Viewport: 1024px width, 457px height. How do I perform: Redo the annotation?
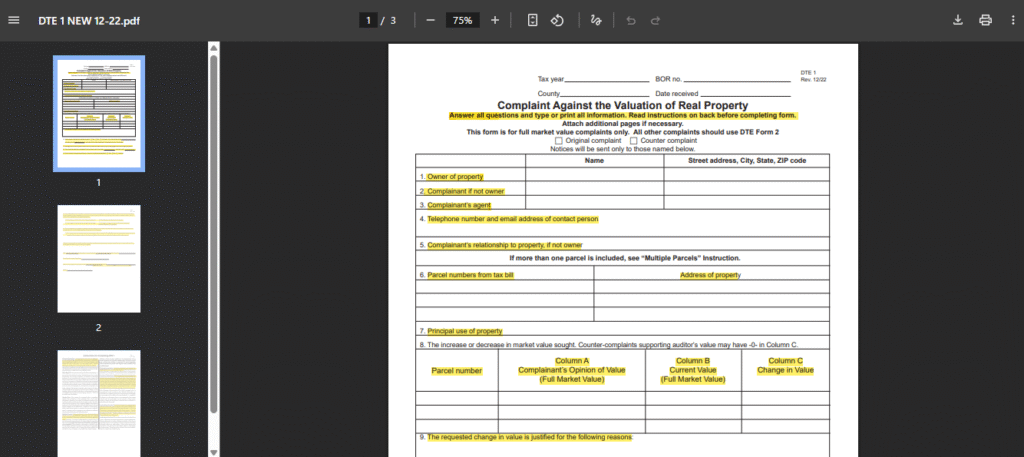tap(655, 20)
